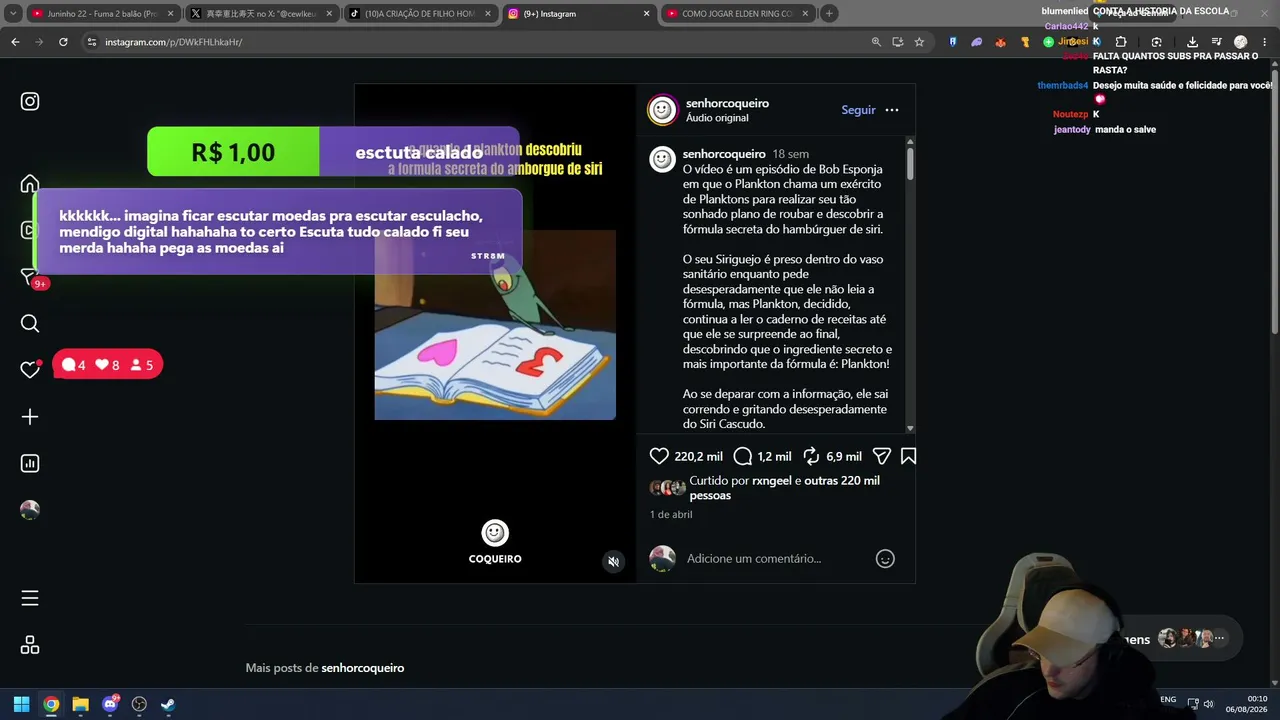Open comments via the speech bubble icon
Image resolution: width=1280 pixels, height=720 pixels.
[x=742, y=456]
